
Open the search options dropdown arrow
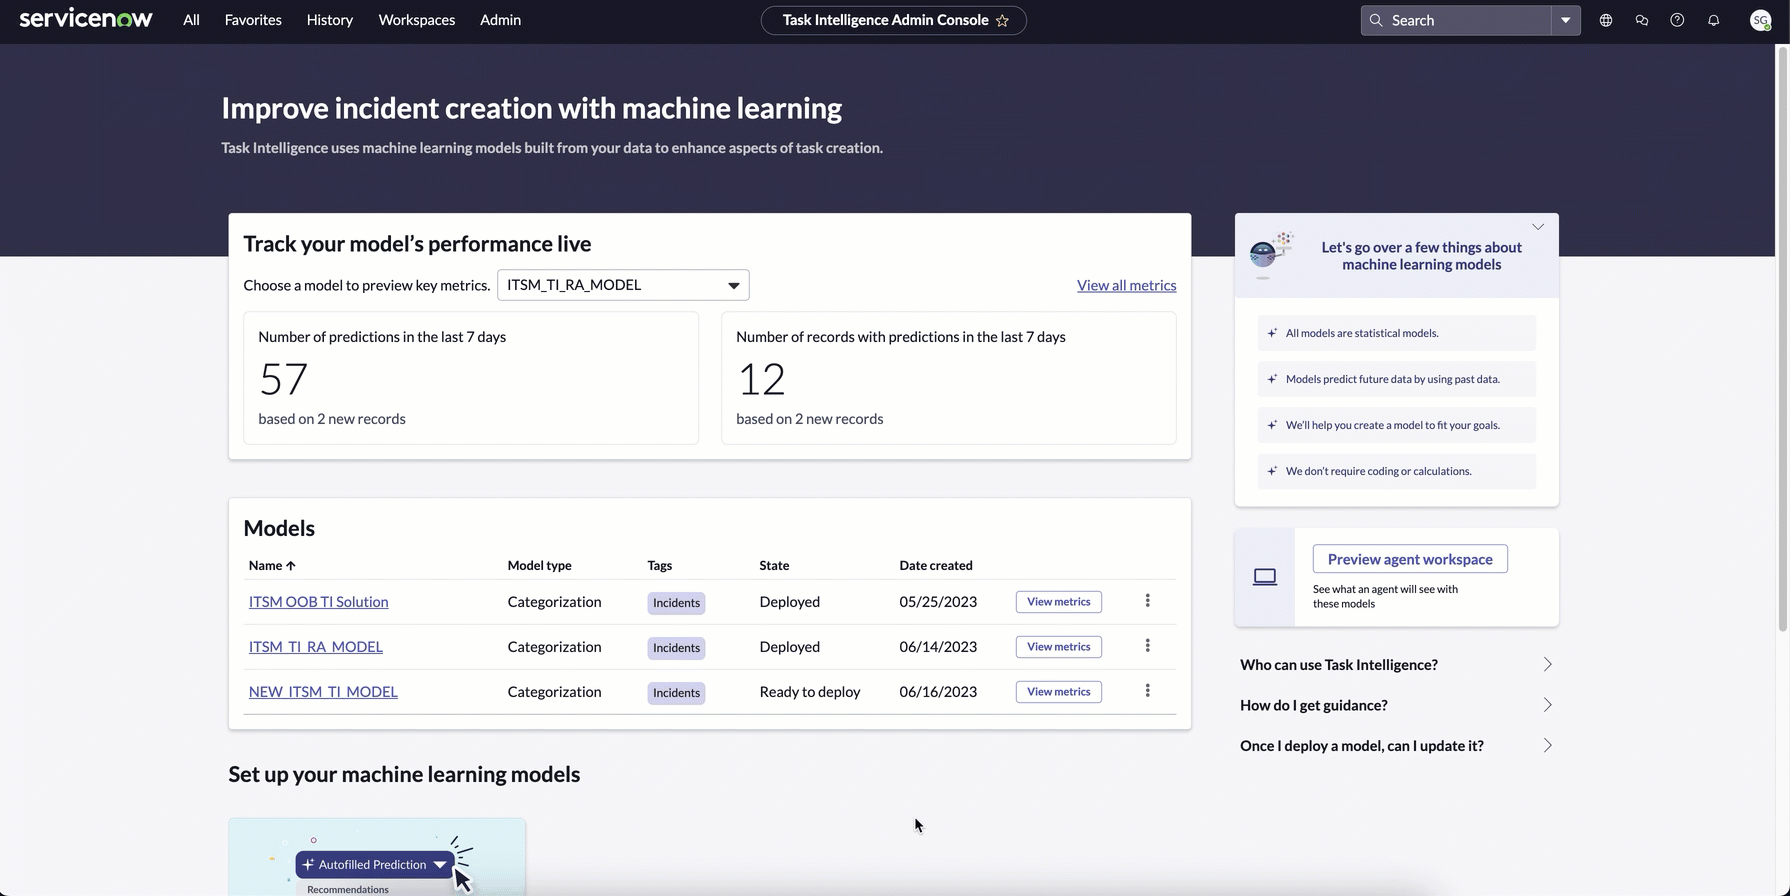(1566, 20)
